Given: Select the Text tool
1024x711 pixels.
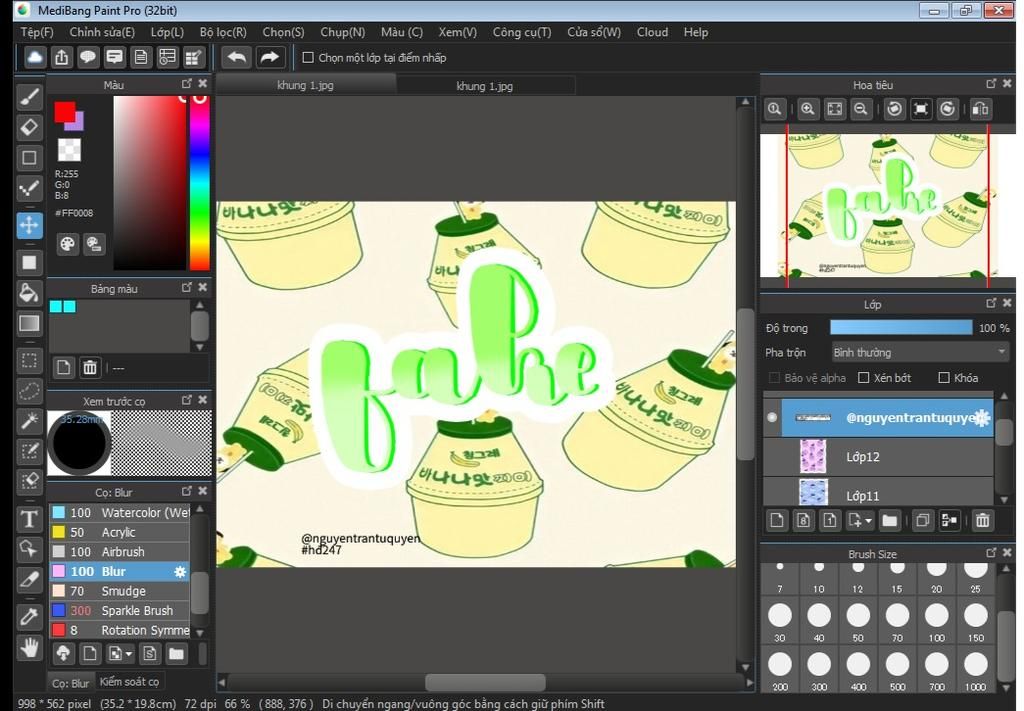Looking at the screenshot, I should [x=29, y=519].
